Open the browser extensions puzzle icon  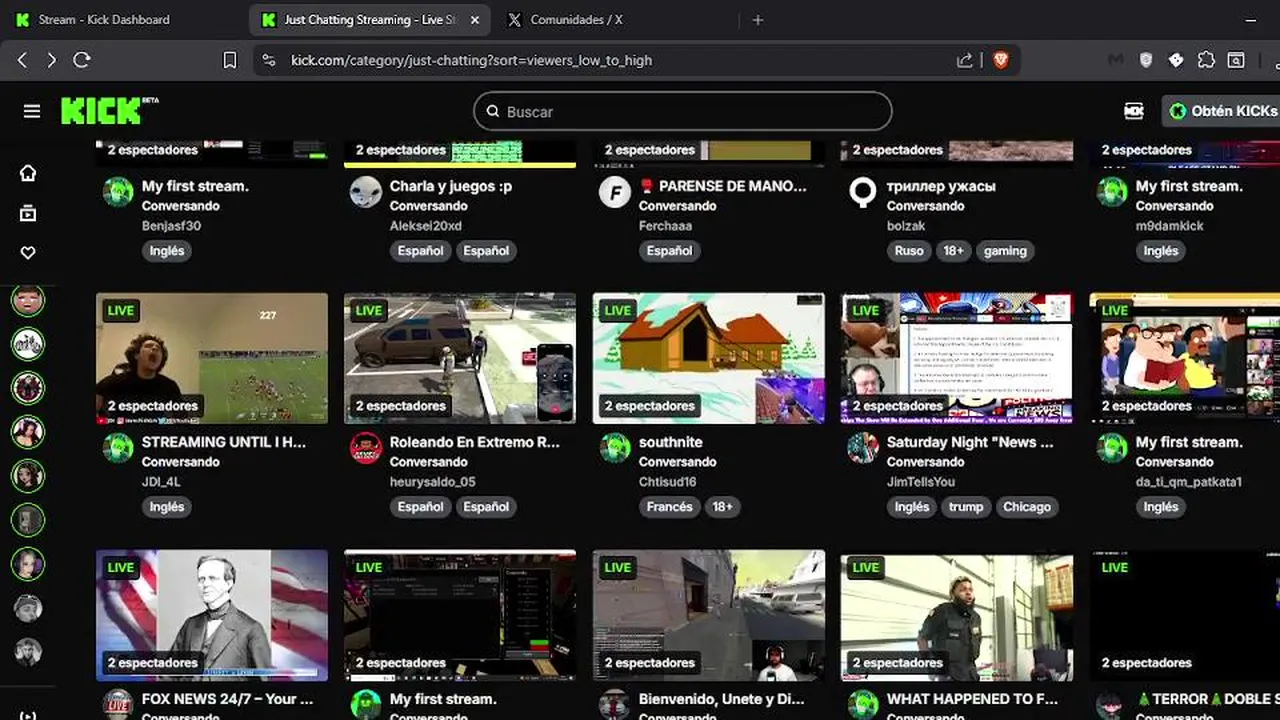1206,60
